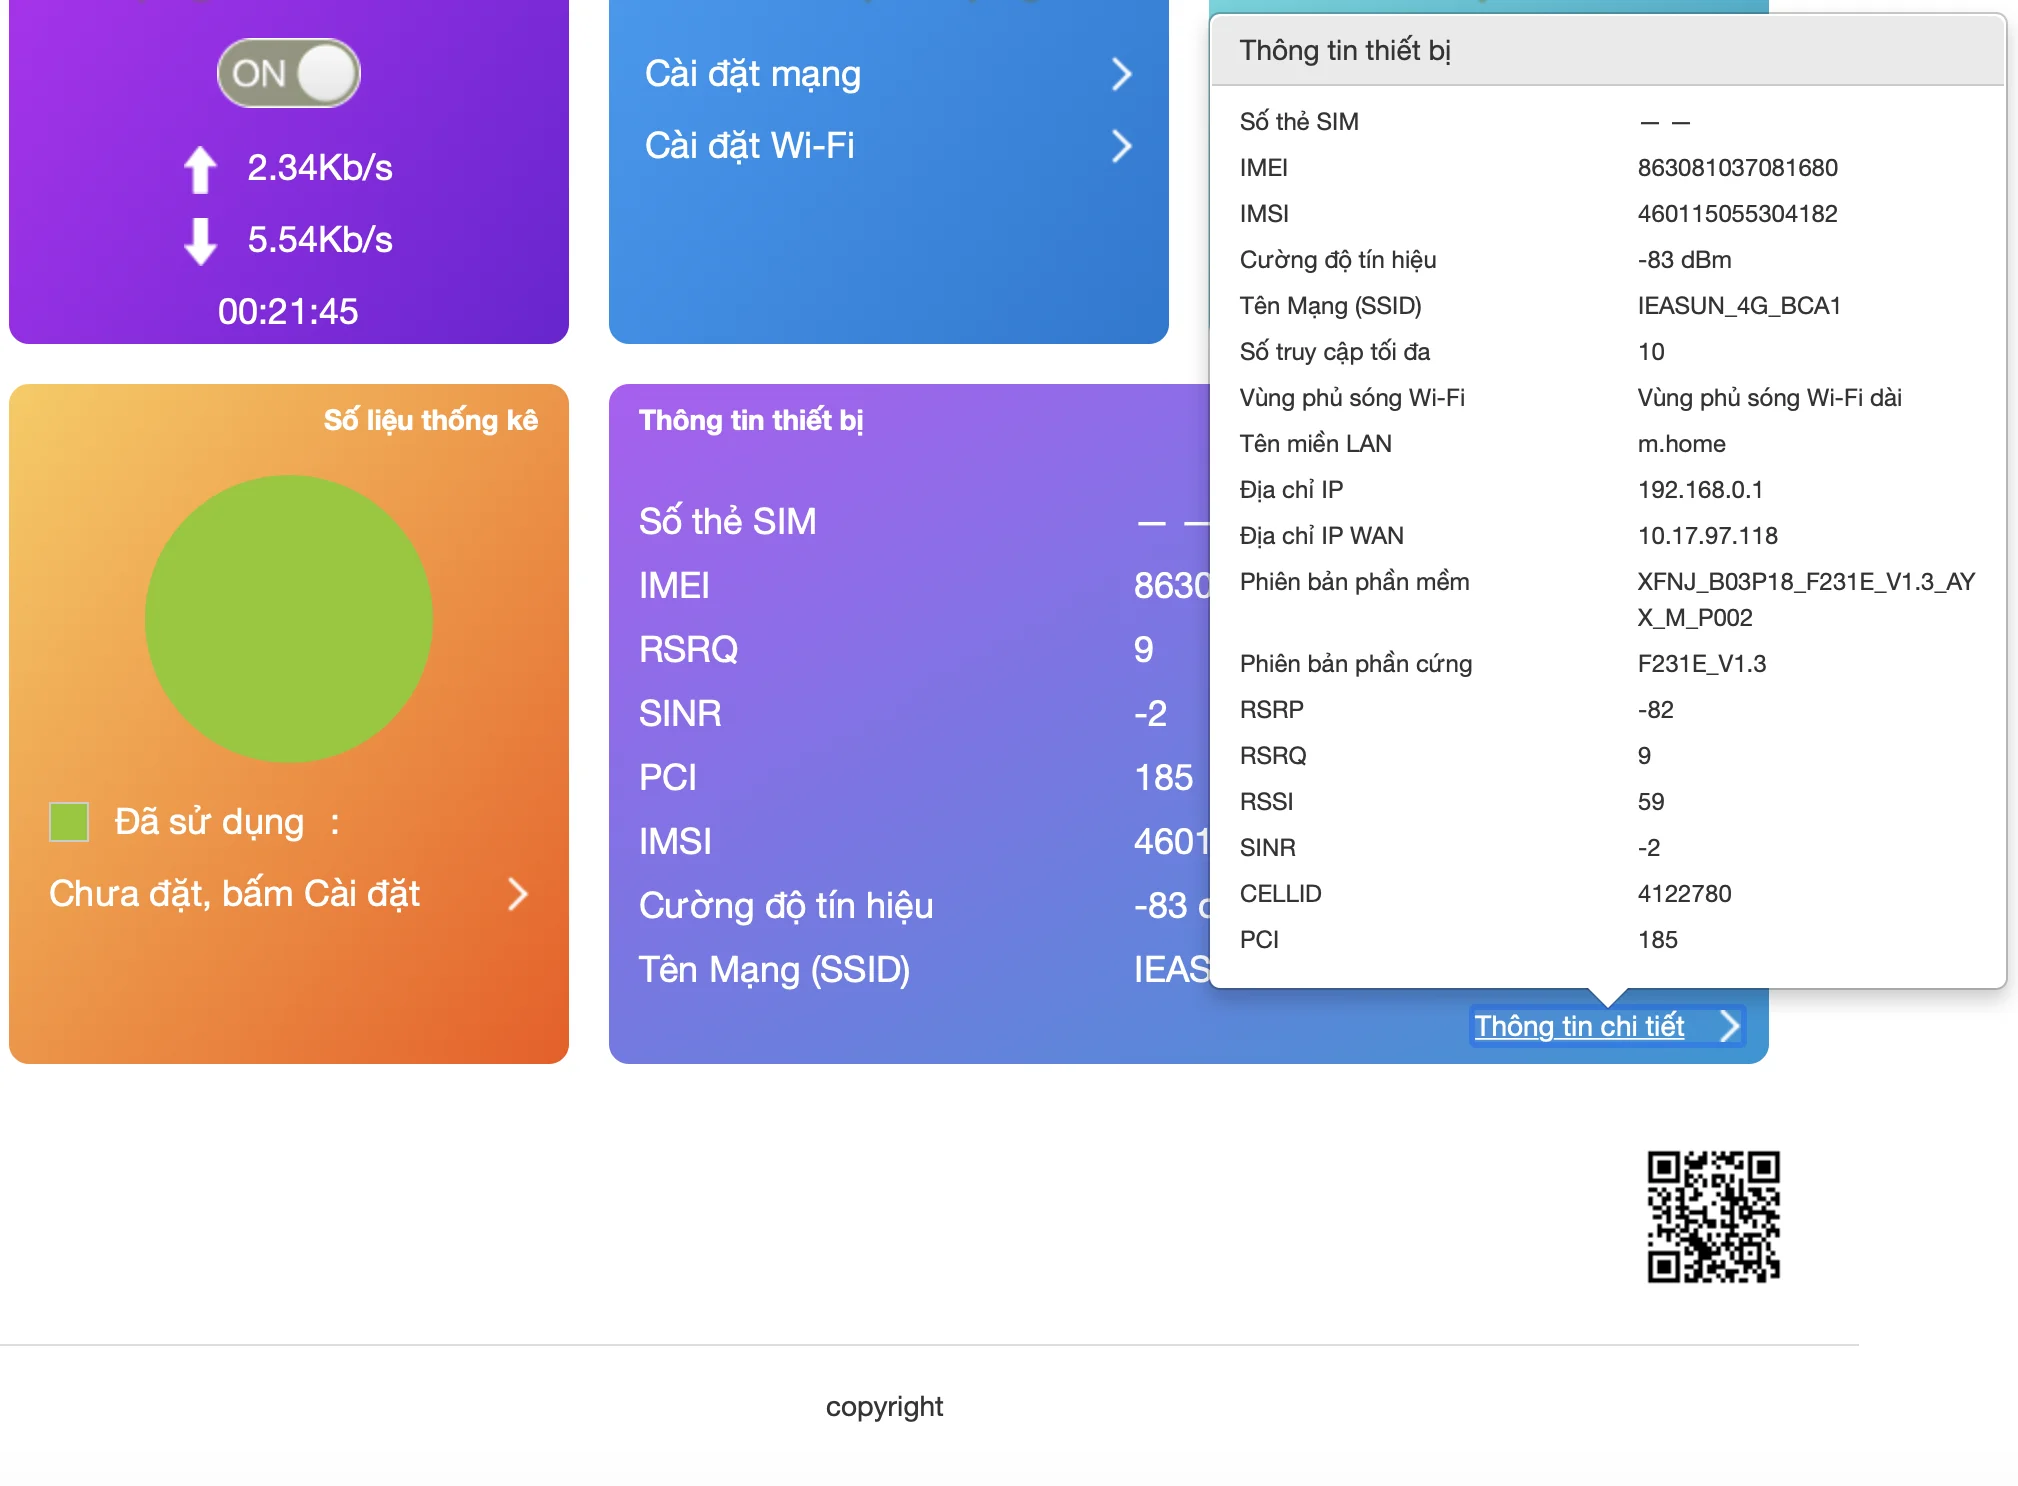Click the Số liệu thống kê heading
2018x1486 pixels.
[x=430, y=420]
